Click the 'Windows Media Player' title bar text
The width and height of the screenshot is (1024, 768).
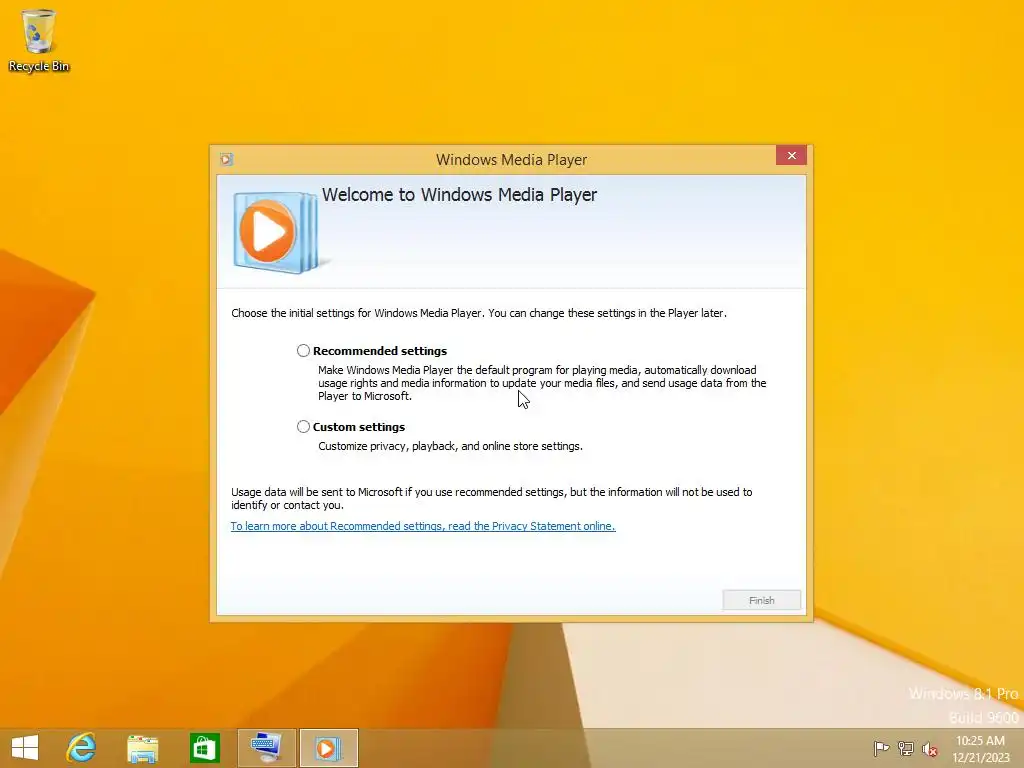[511, 159]
